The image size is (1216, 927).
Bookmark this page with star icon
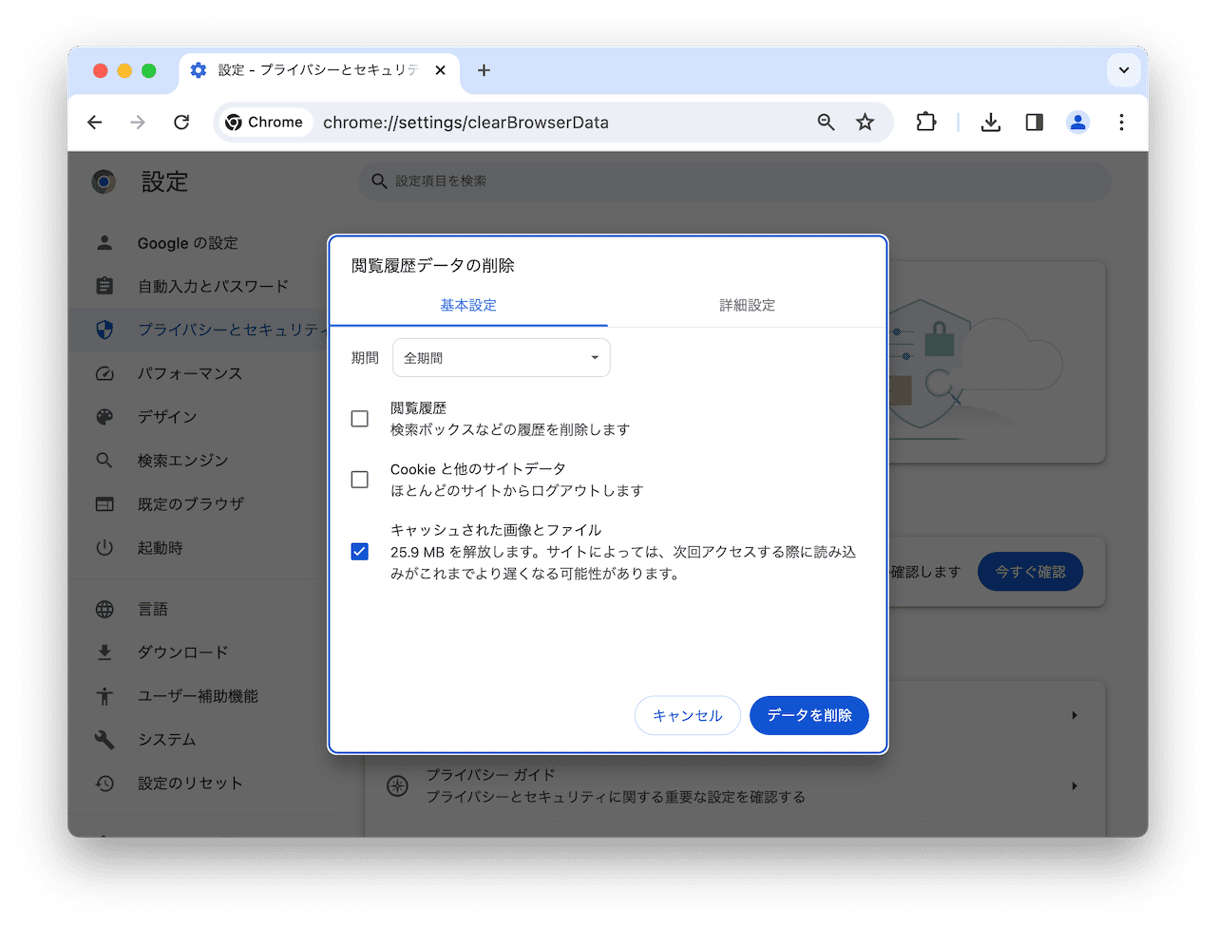click(865, 122)
